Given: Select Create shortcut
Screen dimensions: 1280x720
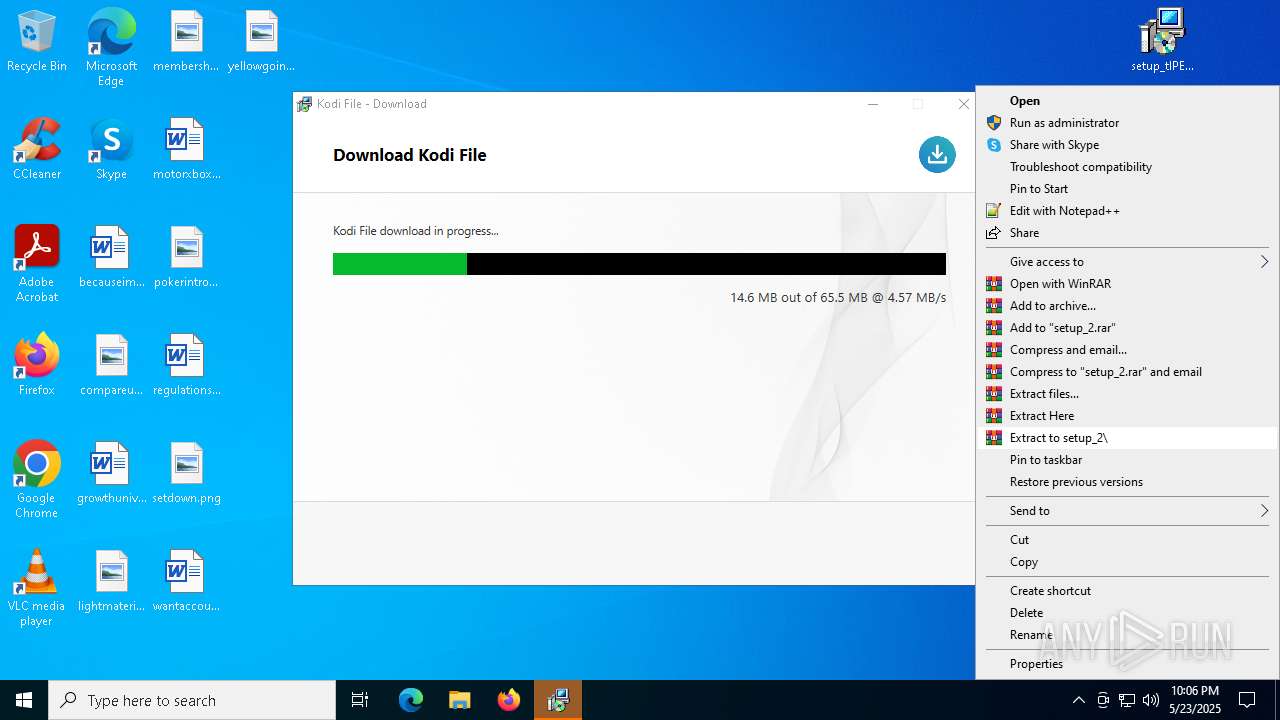Looking at the screenshot, I should (x=1127, y=591).
